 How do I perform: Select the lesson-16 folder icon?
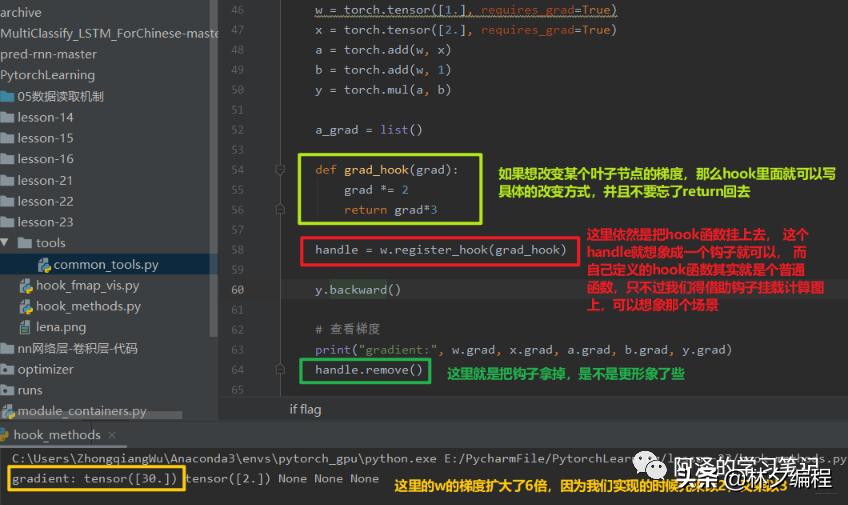(x=8, y=159)
